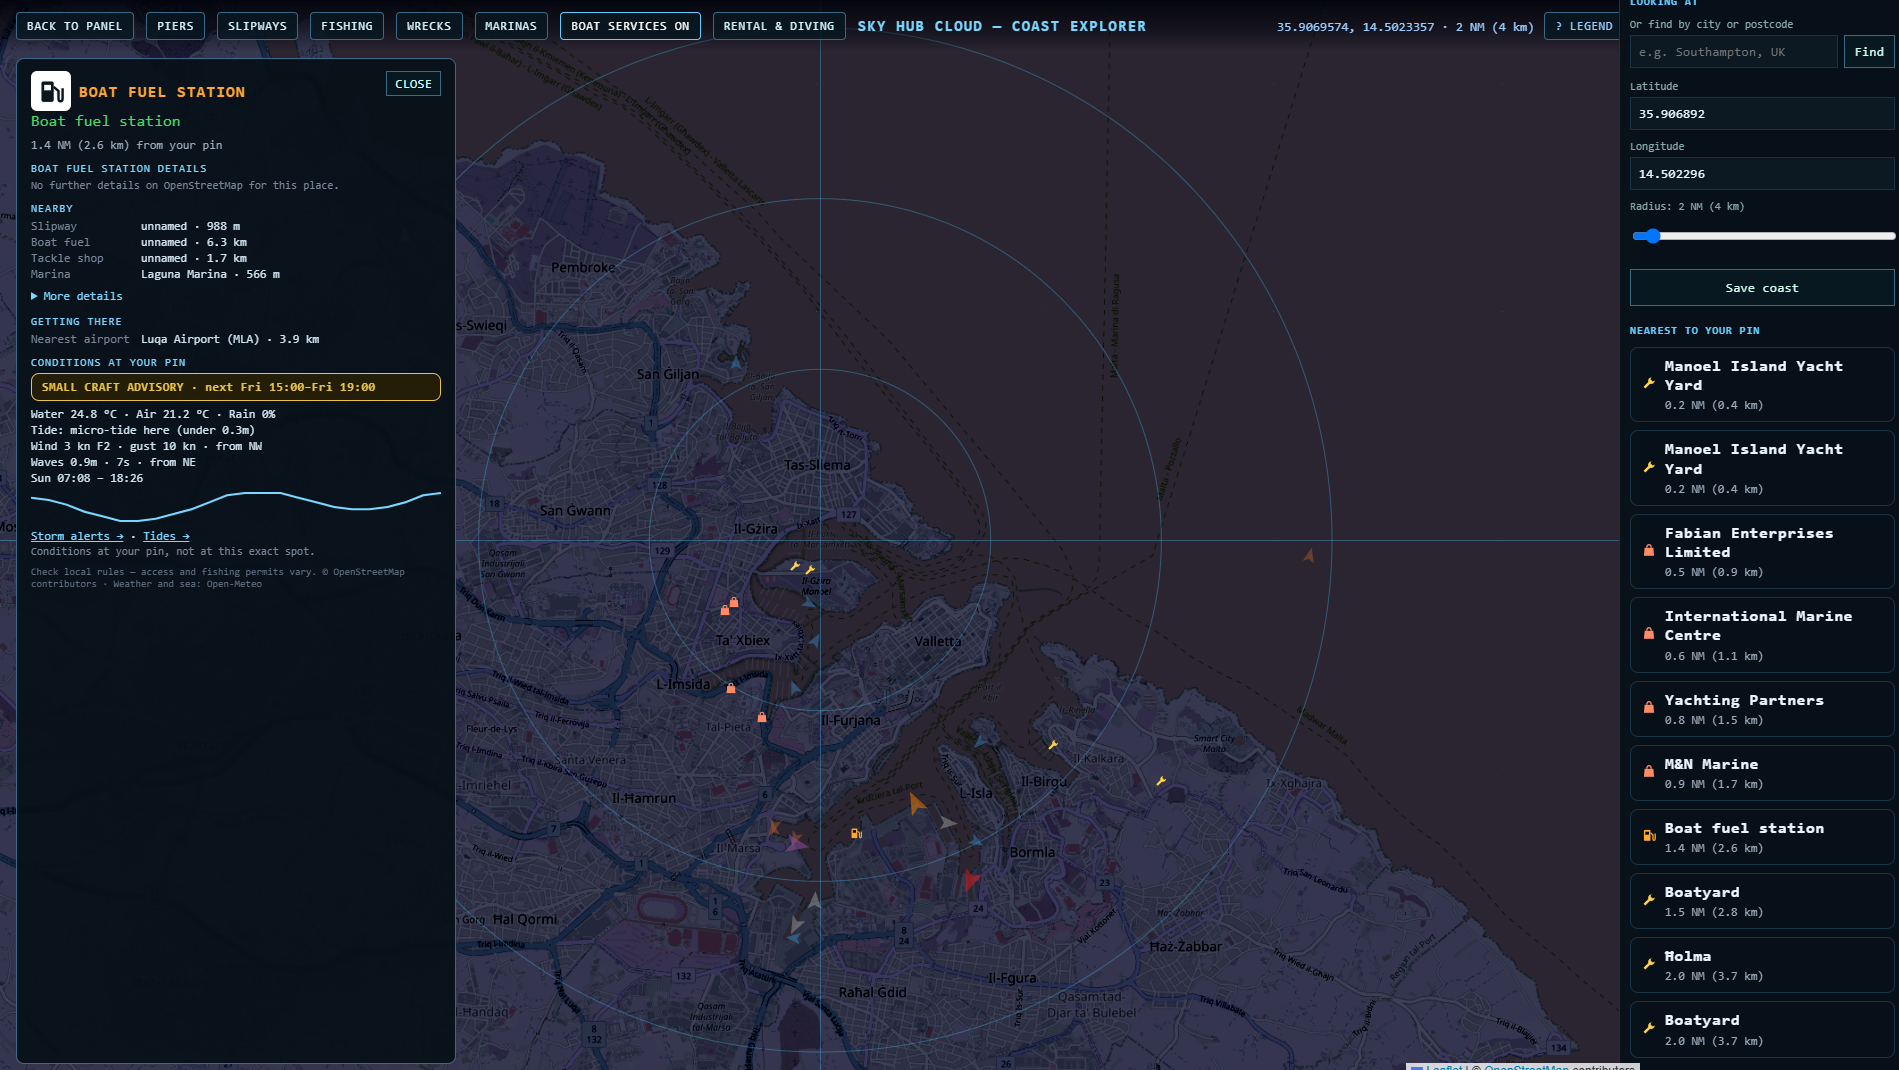Adjust the Radius slider
The height and width of the screenshot is (1070, 1899).
(x=1761, y=236)
